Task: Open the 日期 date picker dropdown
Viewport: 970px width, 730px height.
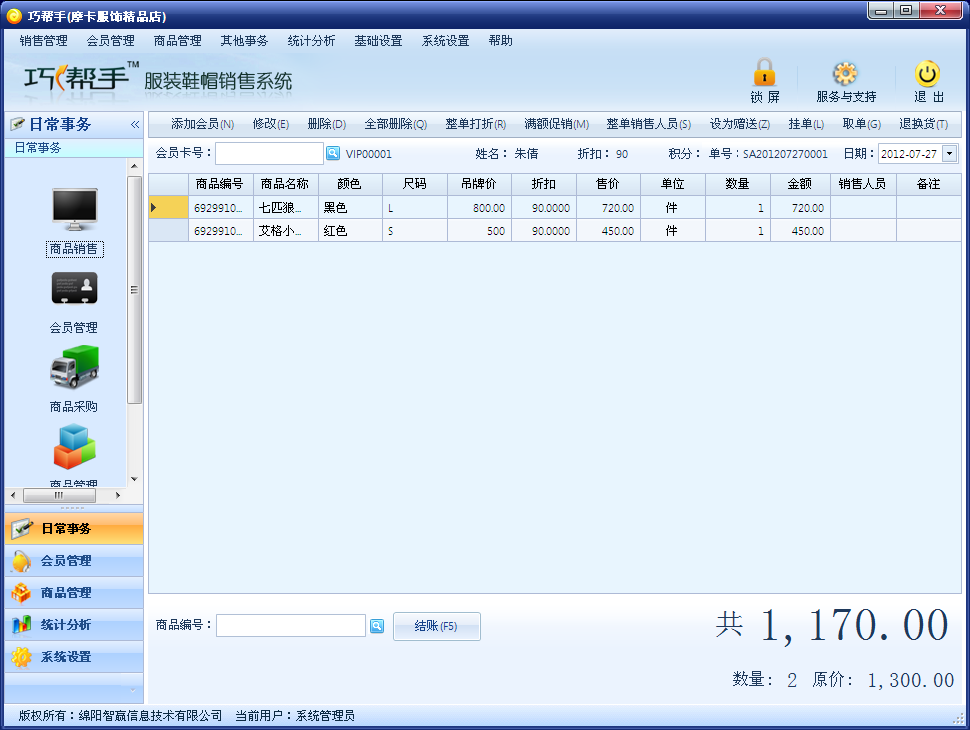Action: 951,153
